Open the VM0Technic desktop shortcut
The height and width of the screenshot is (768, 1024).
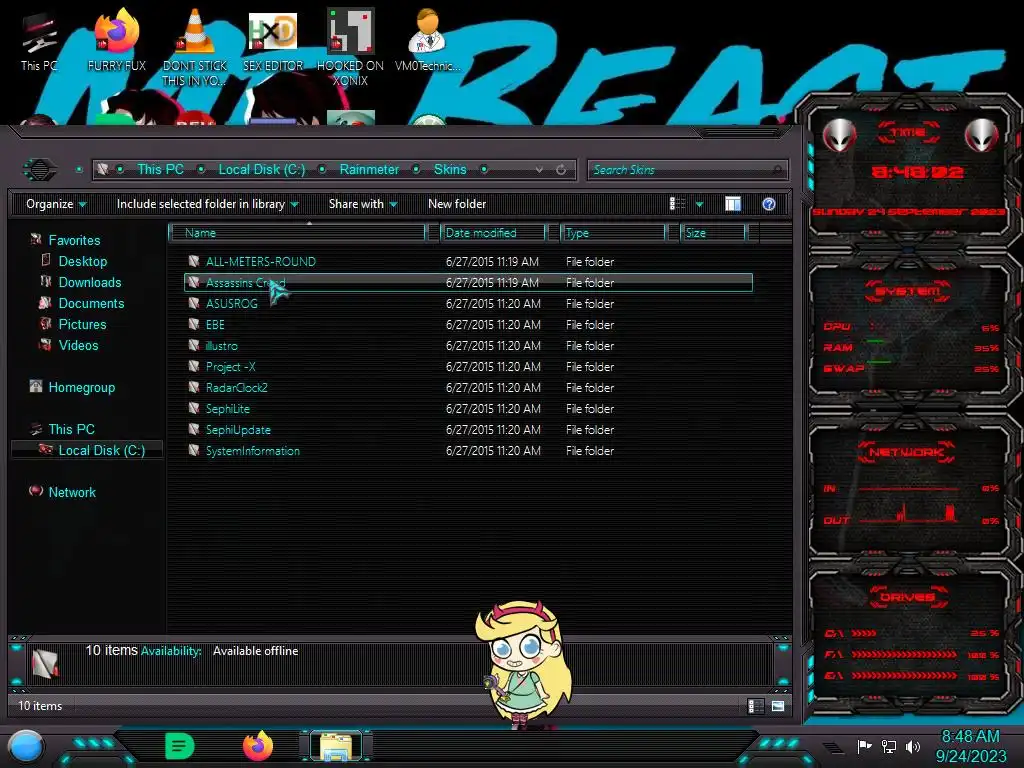tap(427, 40)
